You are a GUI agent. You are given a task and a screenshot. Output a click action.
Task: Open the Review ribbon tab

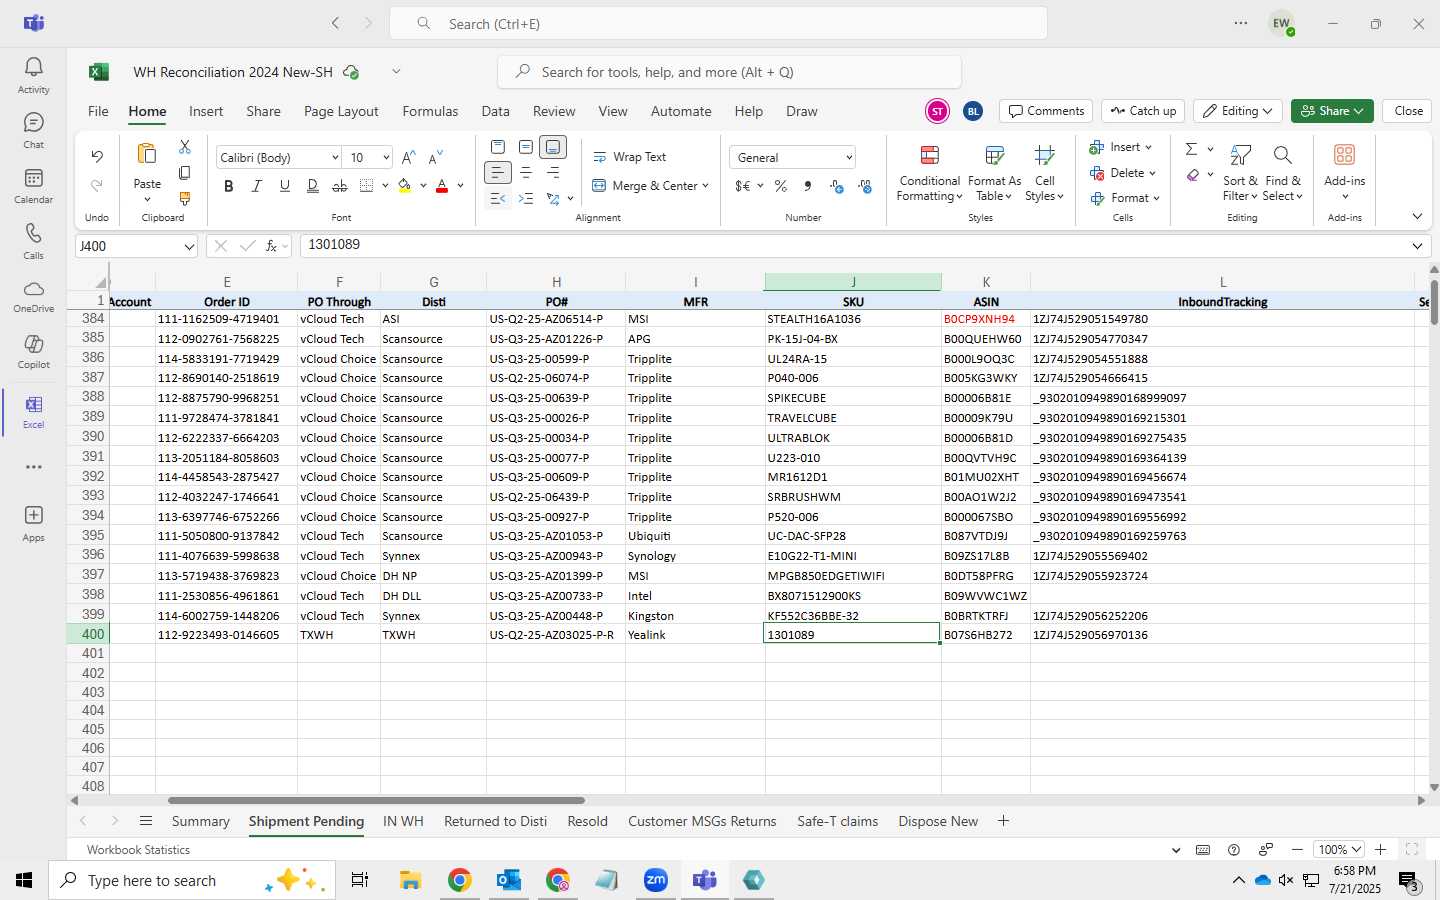click(x=554, y=111)
